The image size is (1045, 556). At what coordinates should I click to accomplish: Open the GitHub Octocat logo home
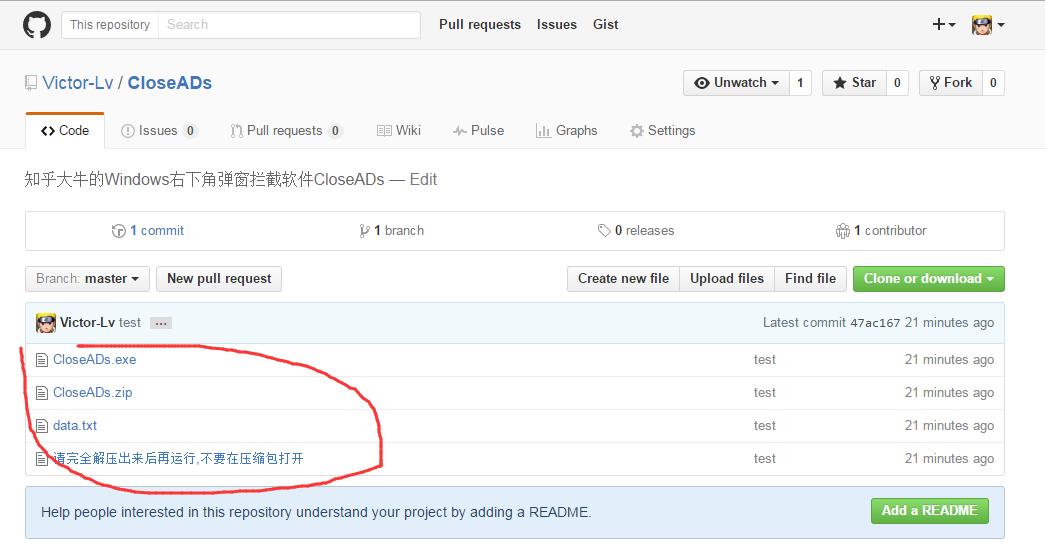[37, 25]
